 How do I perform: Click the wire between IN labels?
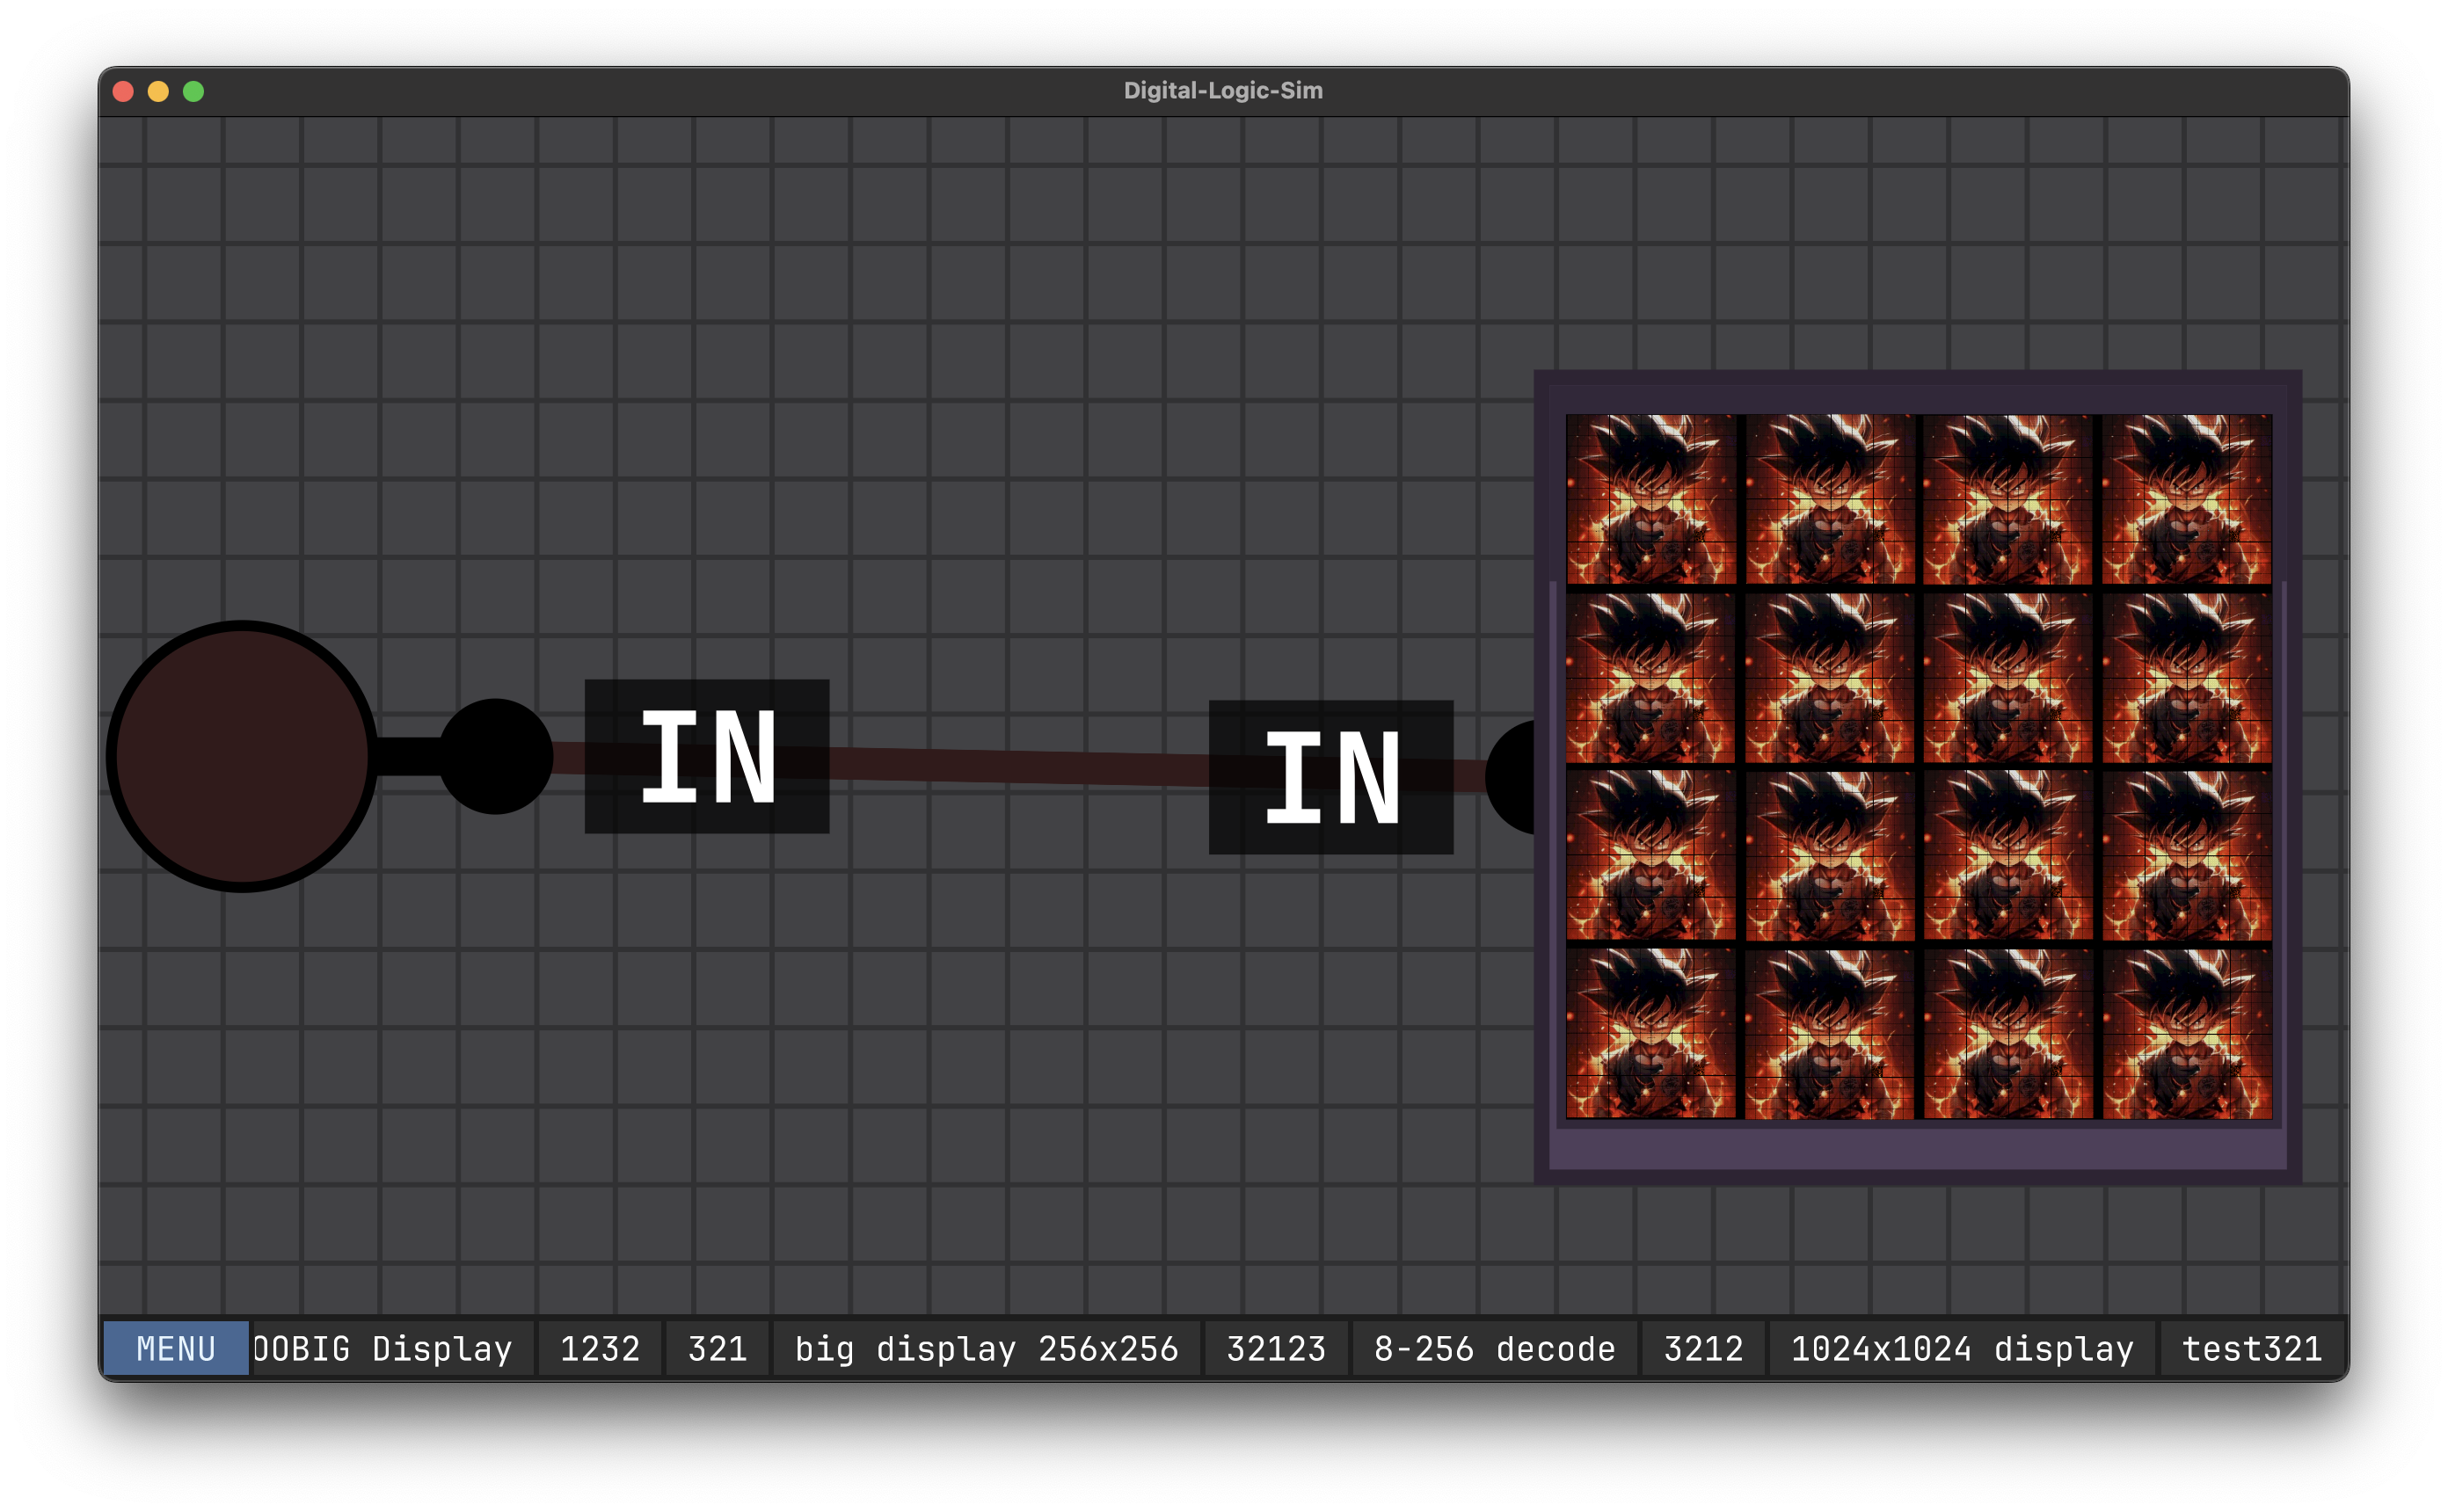click(x=1020, y=766)
